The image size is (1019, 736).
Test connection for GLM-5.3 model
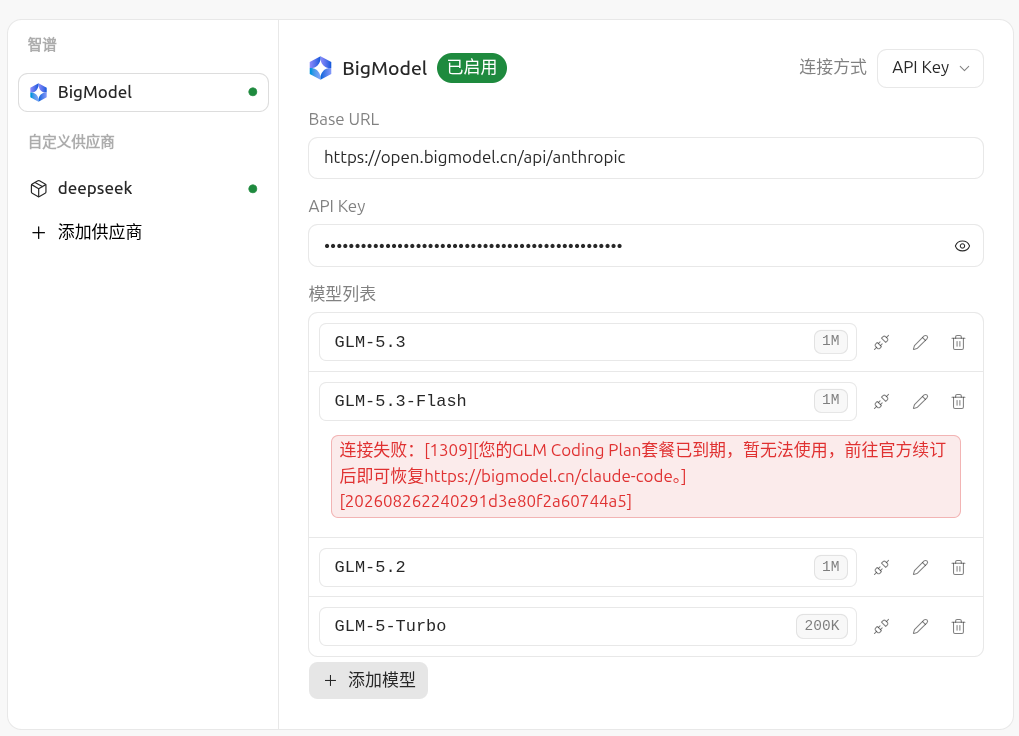click(881, 342)
